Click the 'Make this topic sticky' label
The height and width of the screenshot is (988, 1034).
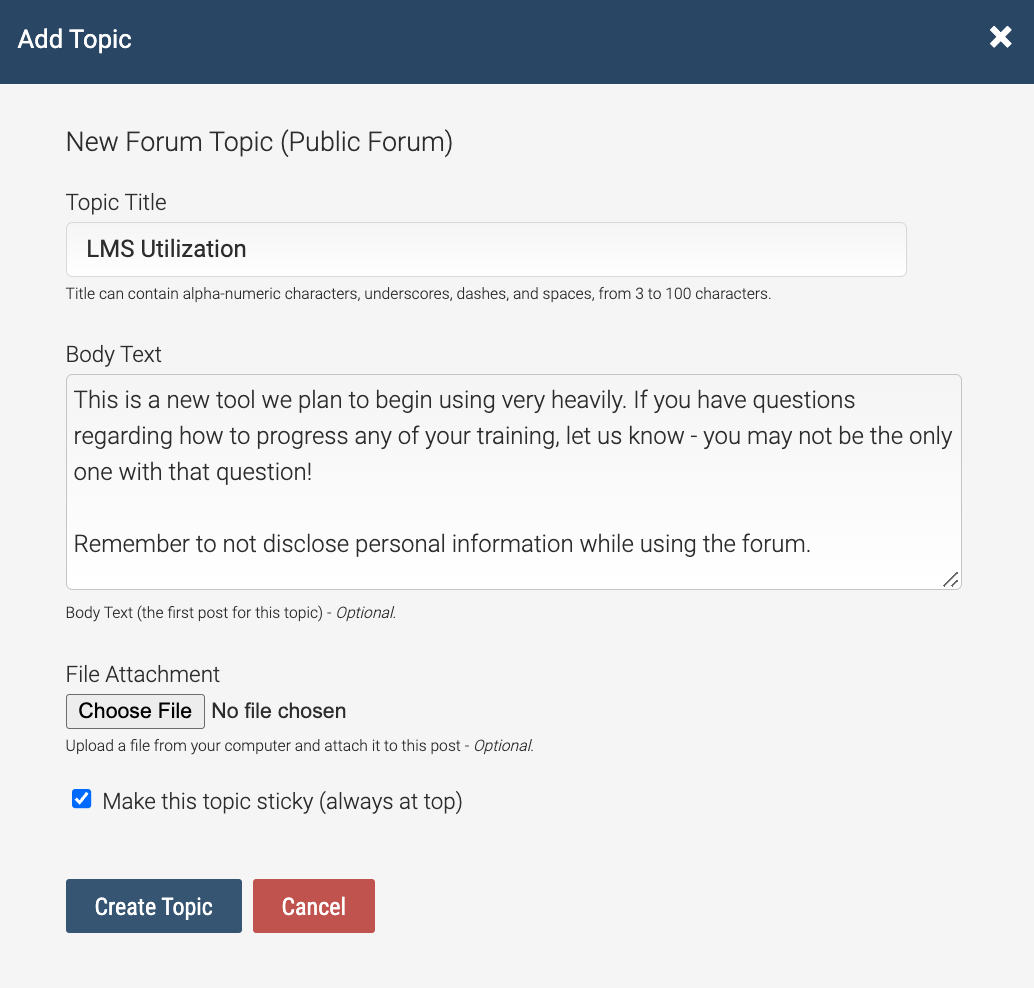(282, 801)
